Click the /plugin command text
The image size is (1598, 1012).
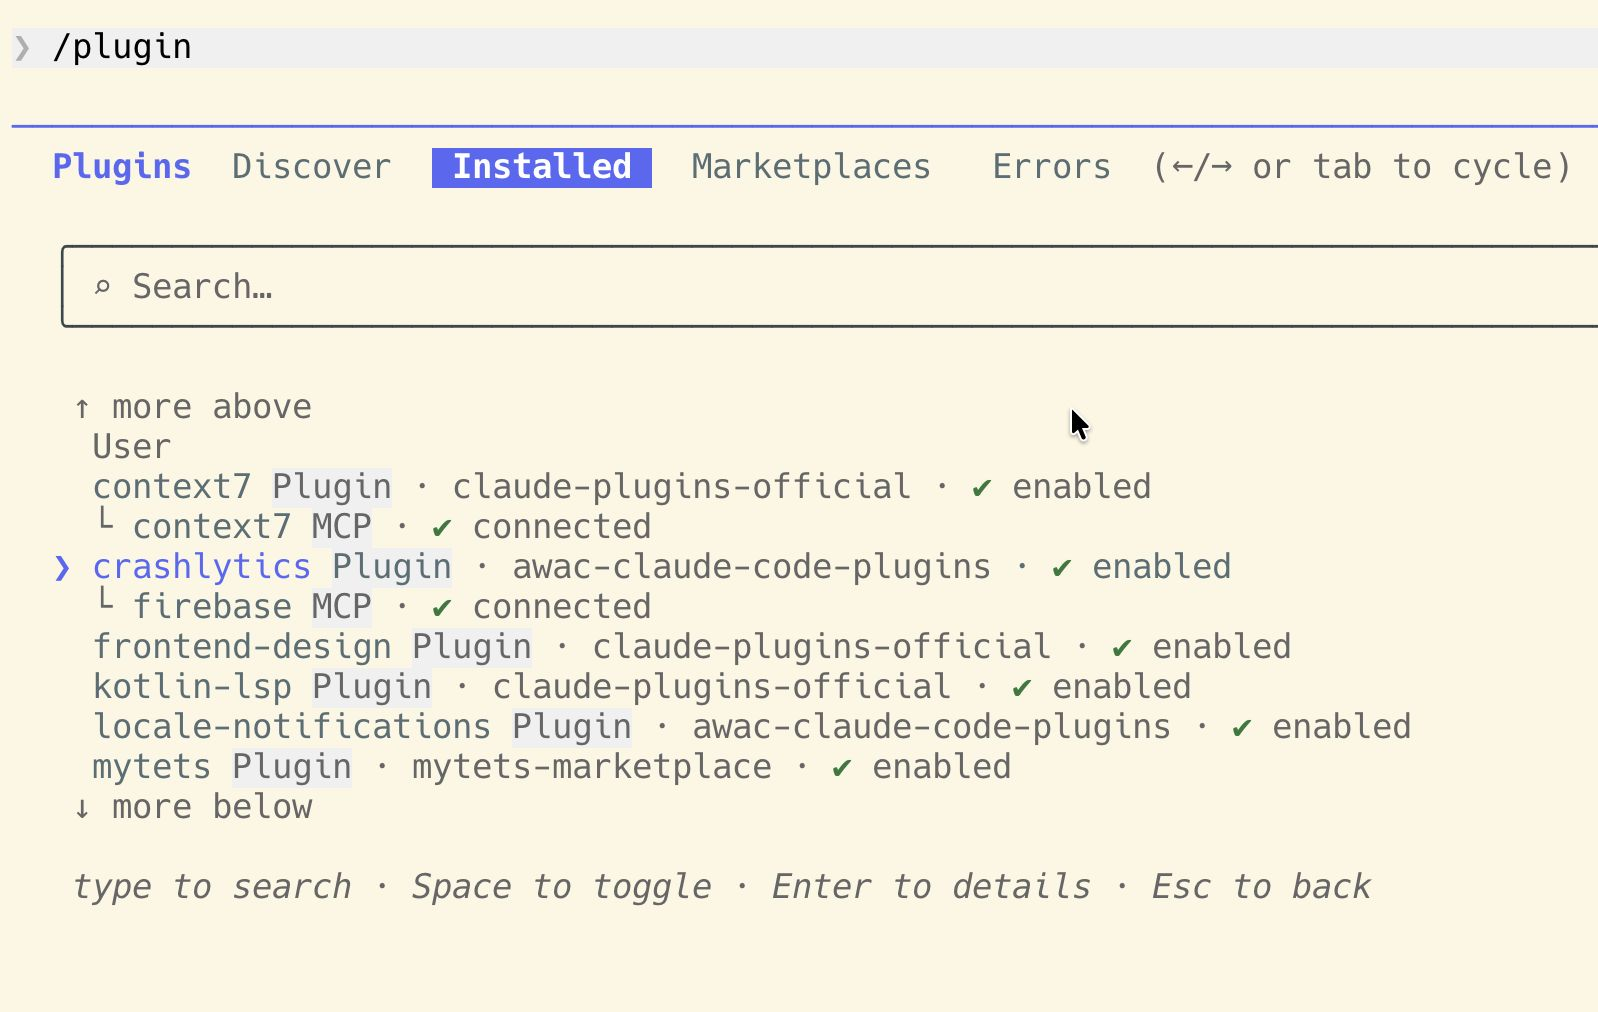[x=122, y=47]
